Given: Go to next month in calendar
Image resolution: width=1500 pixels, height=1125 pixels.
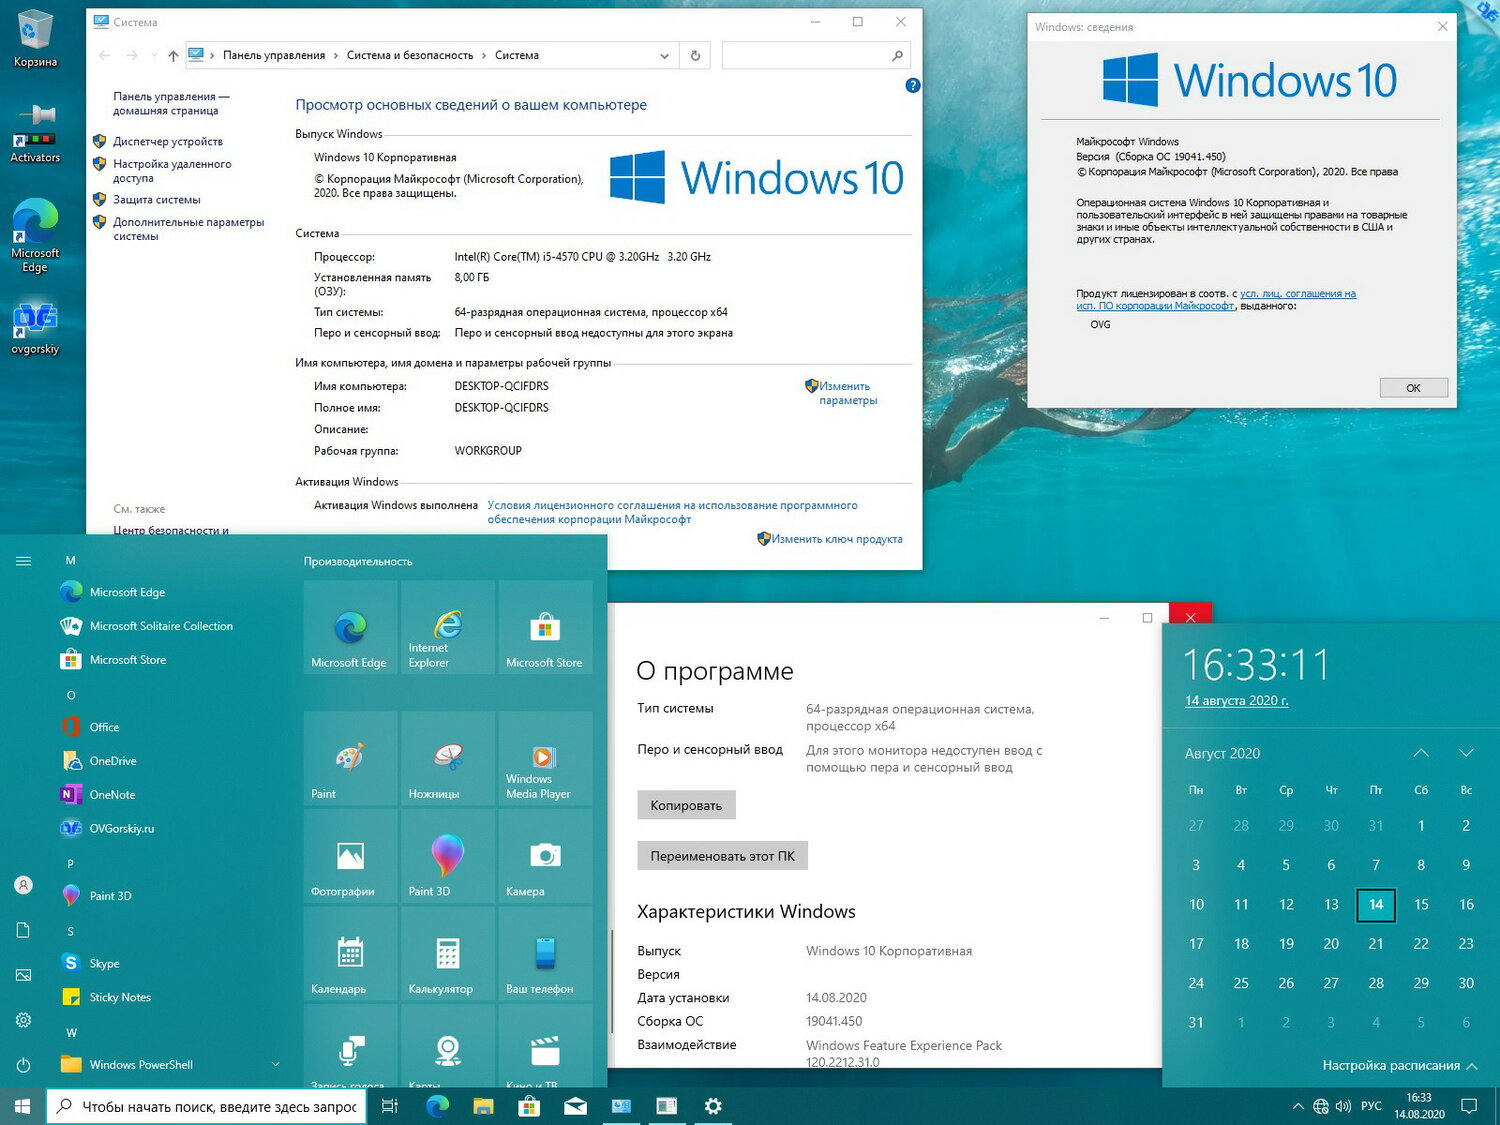Looking at the screenshot, I should point(1466,753).
